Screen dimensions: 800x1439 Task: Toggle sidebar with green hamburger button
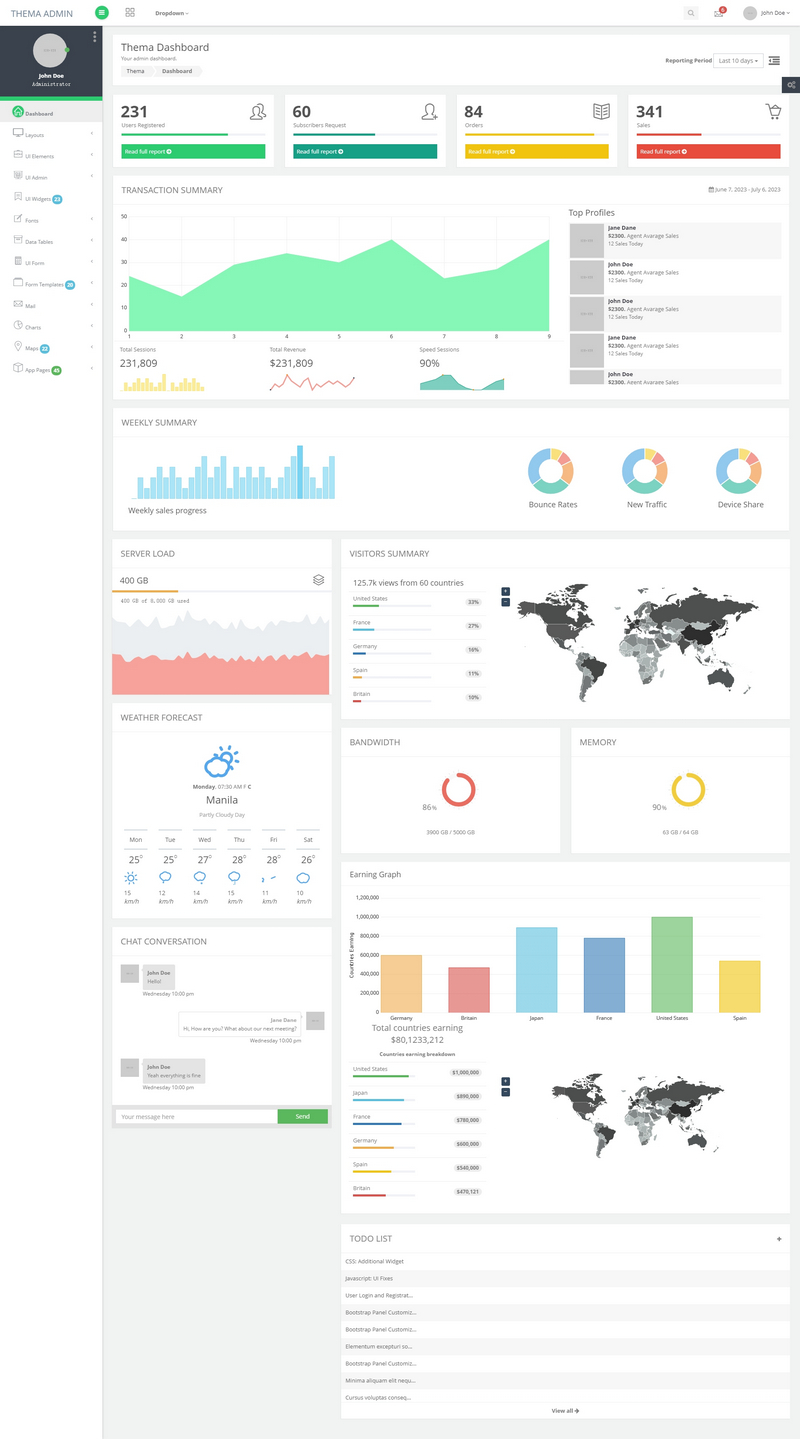tap(101, 13)
